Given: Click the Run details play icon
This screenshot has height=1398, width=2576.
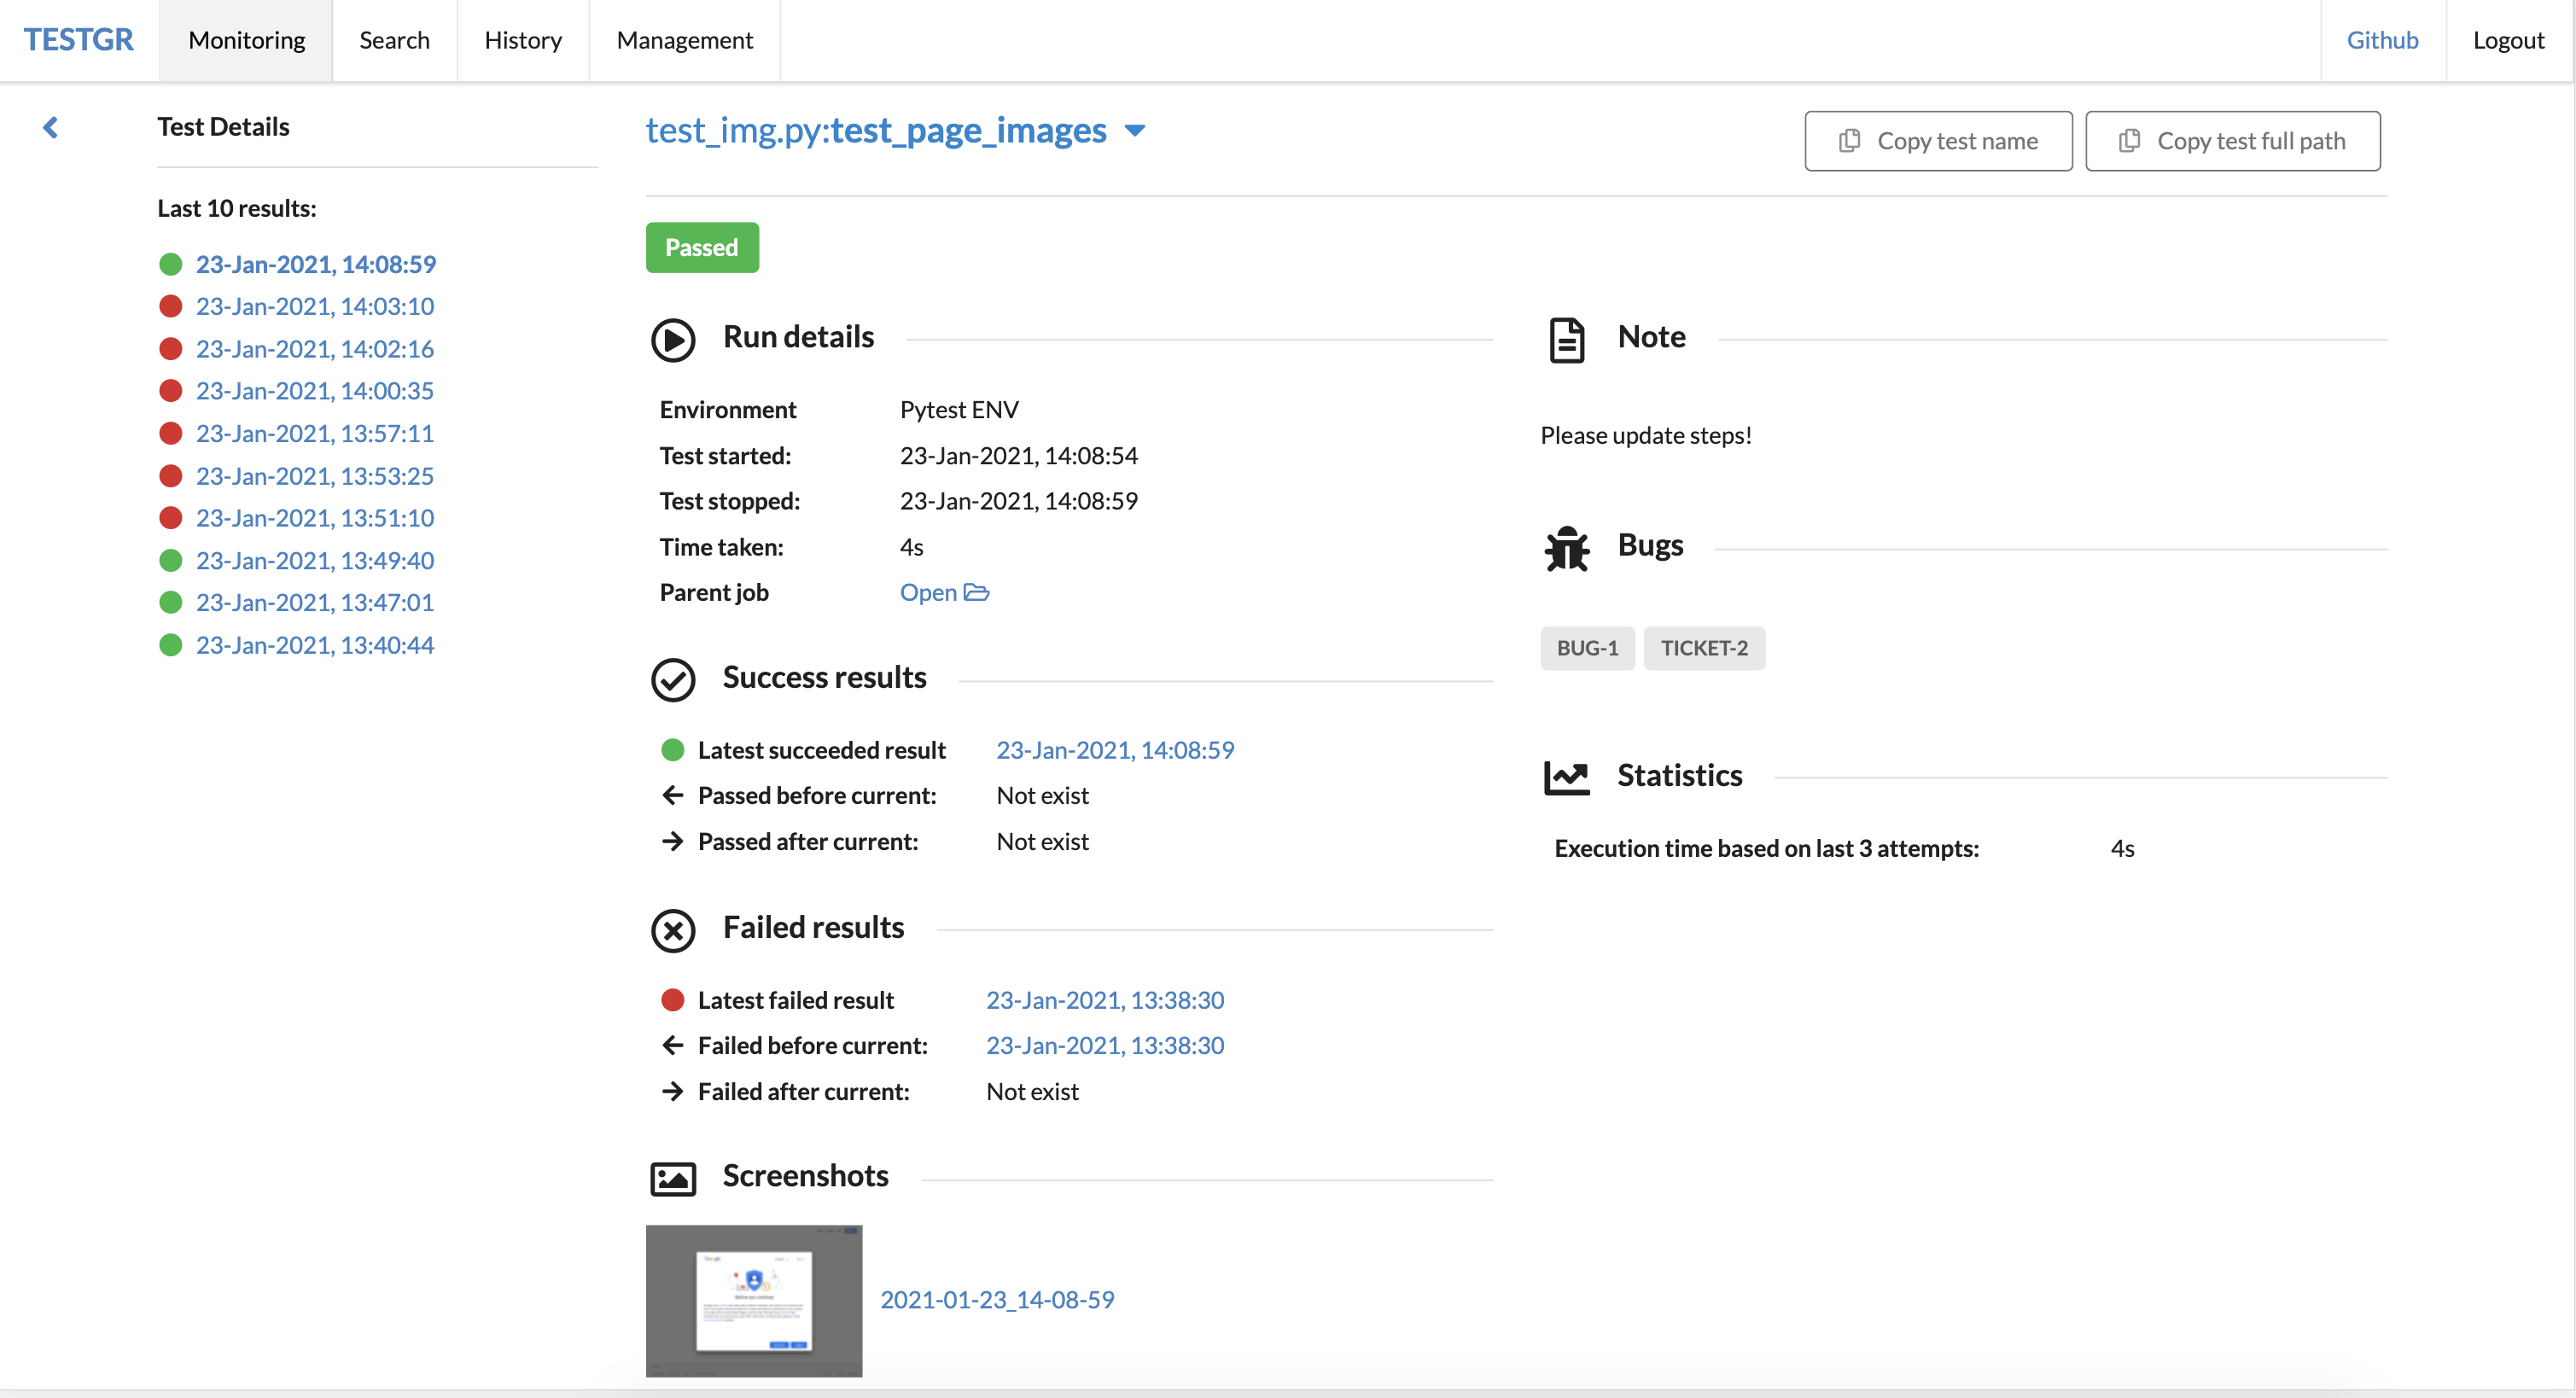Looking at the screenshot, I should click(x=673, y=339).
